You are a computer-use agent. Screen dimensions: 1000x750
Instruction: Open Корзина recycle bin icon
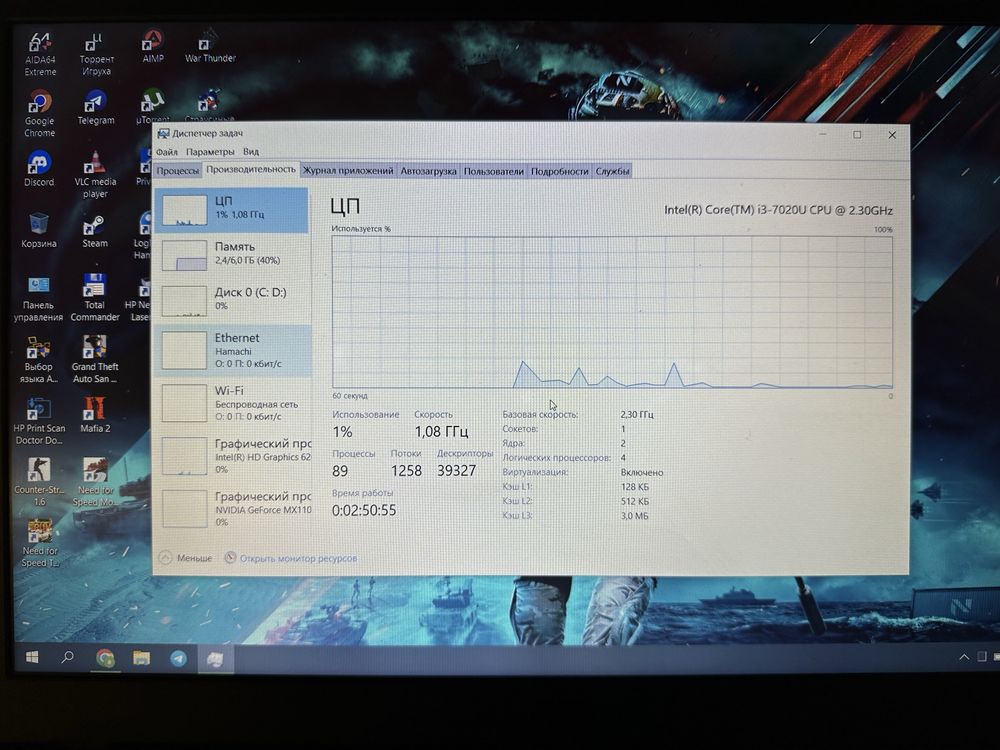click(38, 230)
